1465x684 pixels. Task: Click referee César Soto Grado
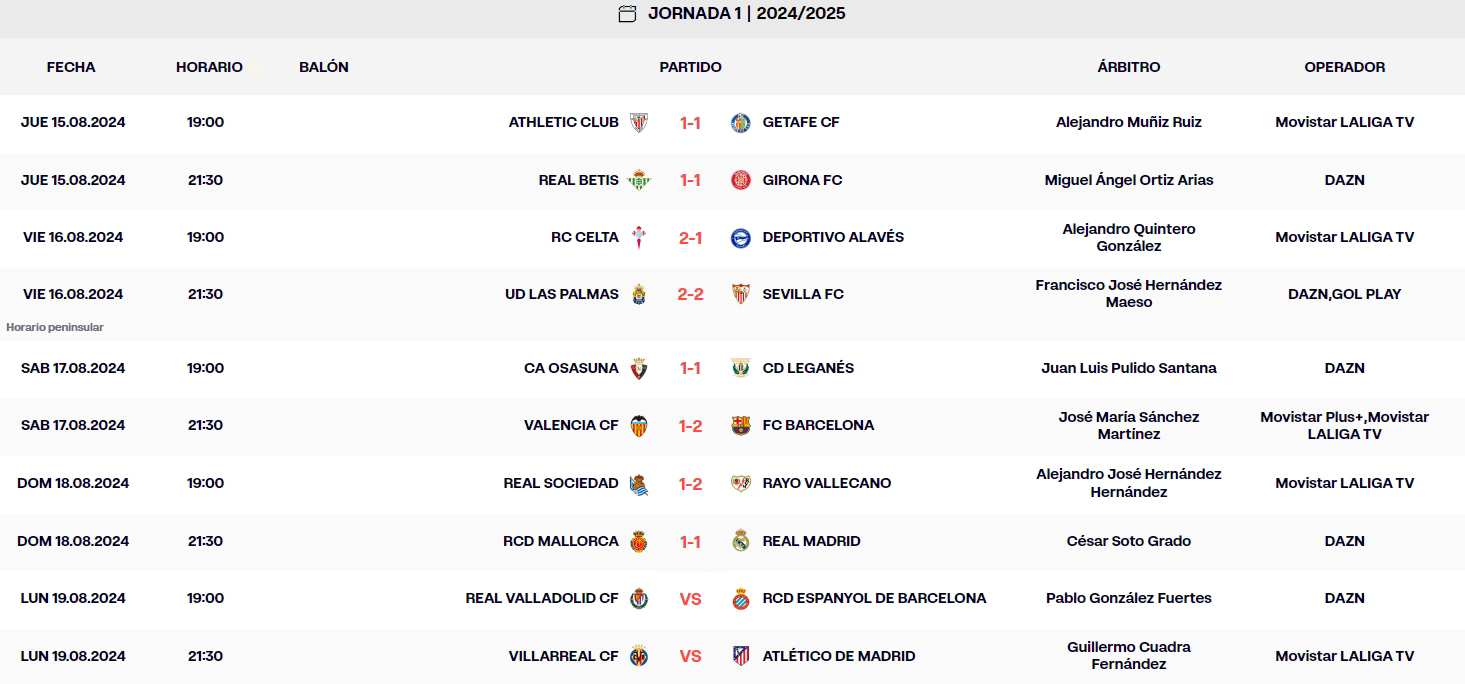(1128, 541)
